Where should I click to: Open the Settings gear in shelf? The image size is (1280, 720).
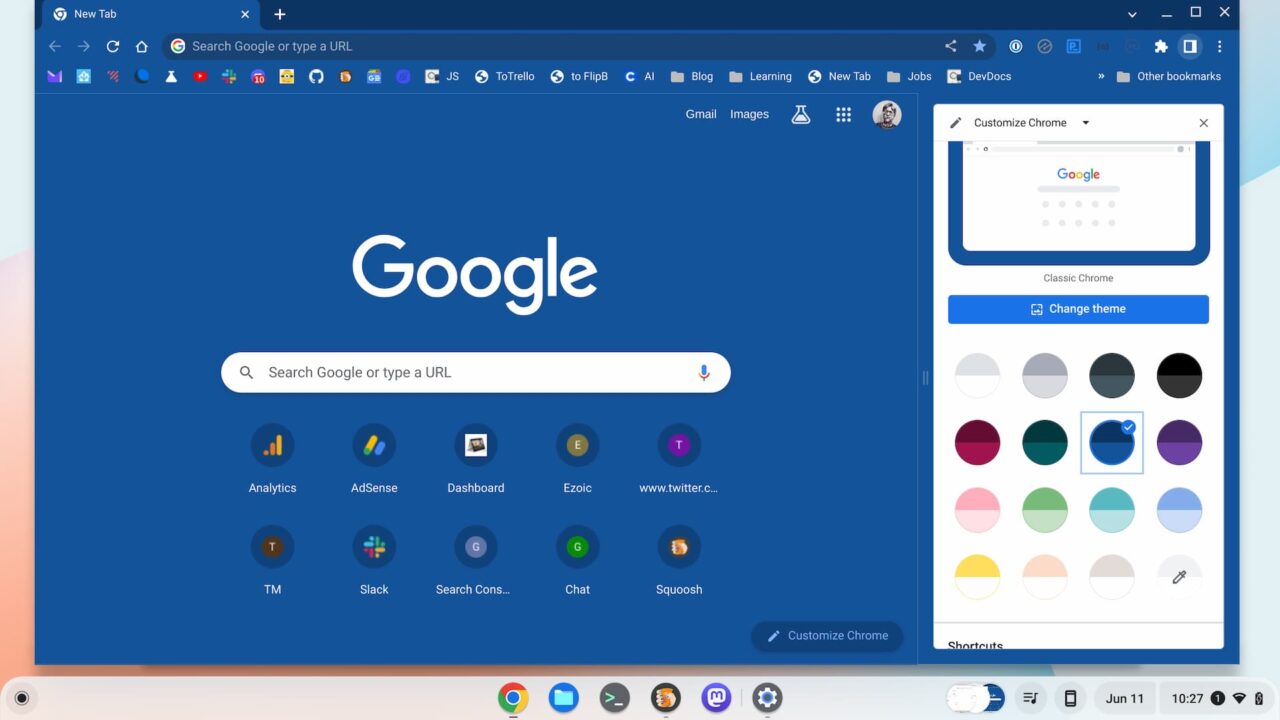click(767, 698)
